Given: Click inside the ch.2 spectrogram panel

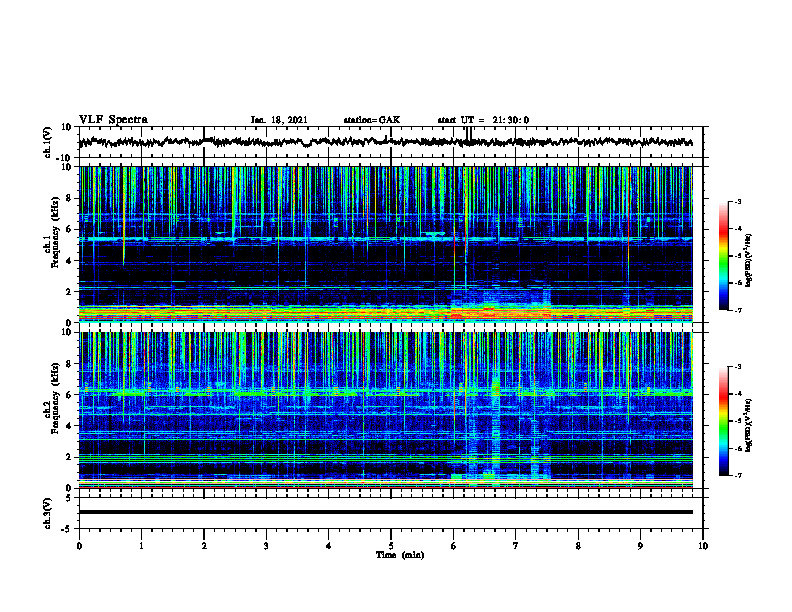Looking at the screenshot, I should click(386, 410).
